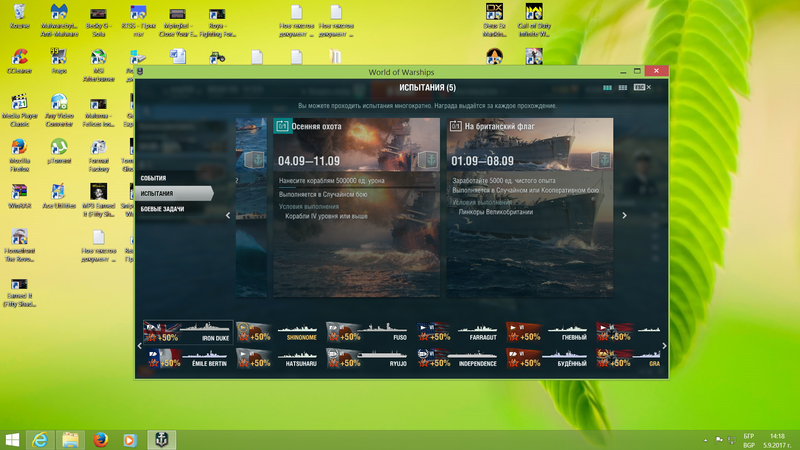Open the Ace Utilities desktop shortcut
The height and width of the screenshot is (450, 800).
(59, 196)
